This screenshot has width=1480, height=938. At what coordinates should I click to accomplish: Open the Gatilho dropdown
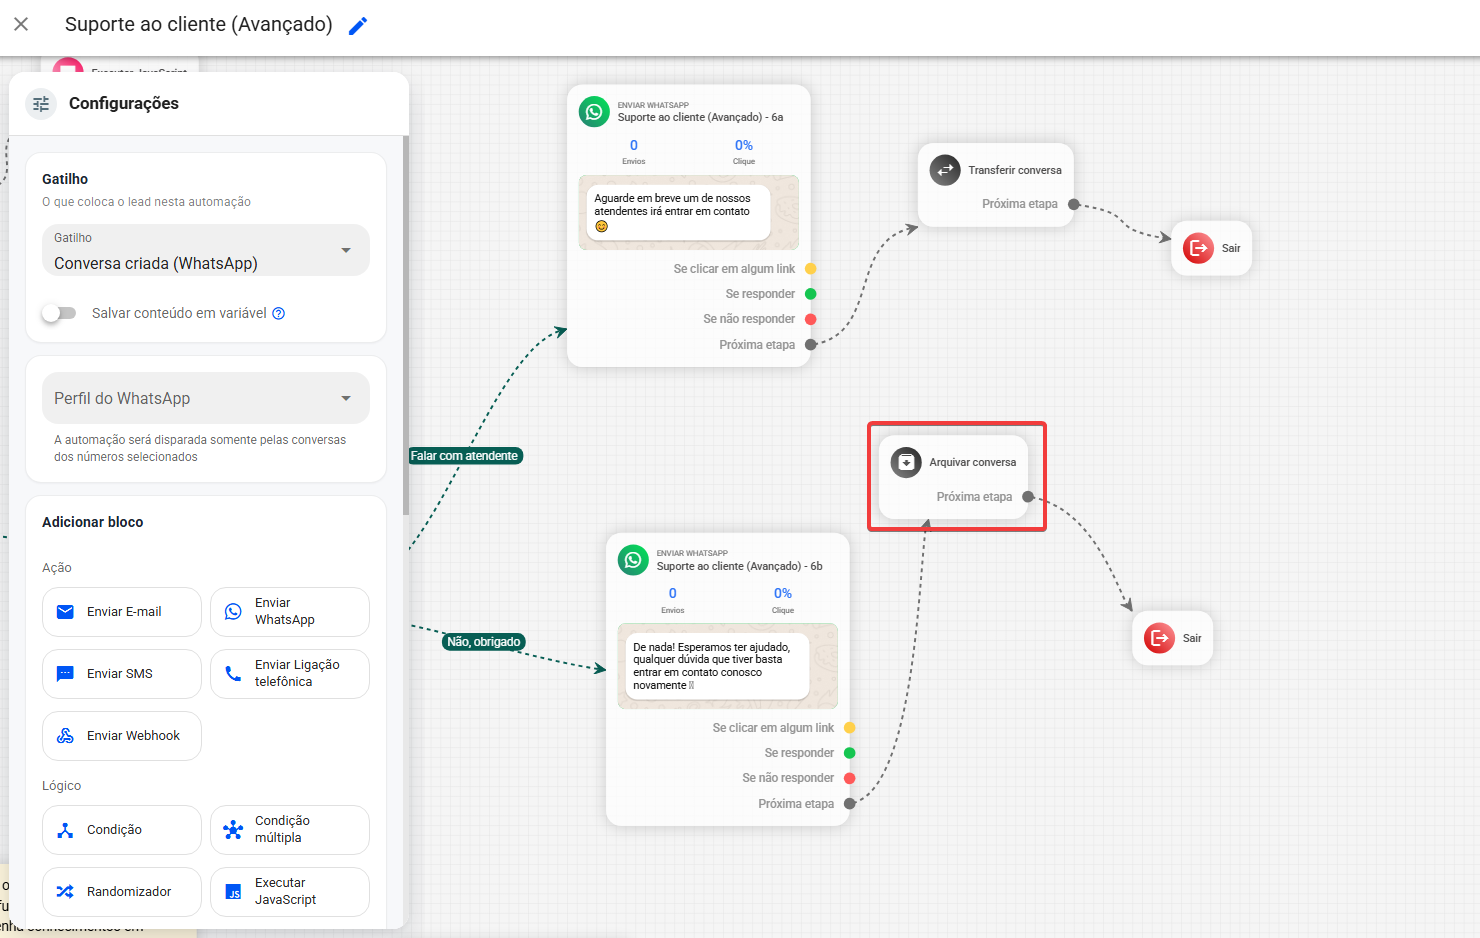206,250
